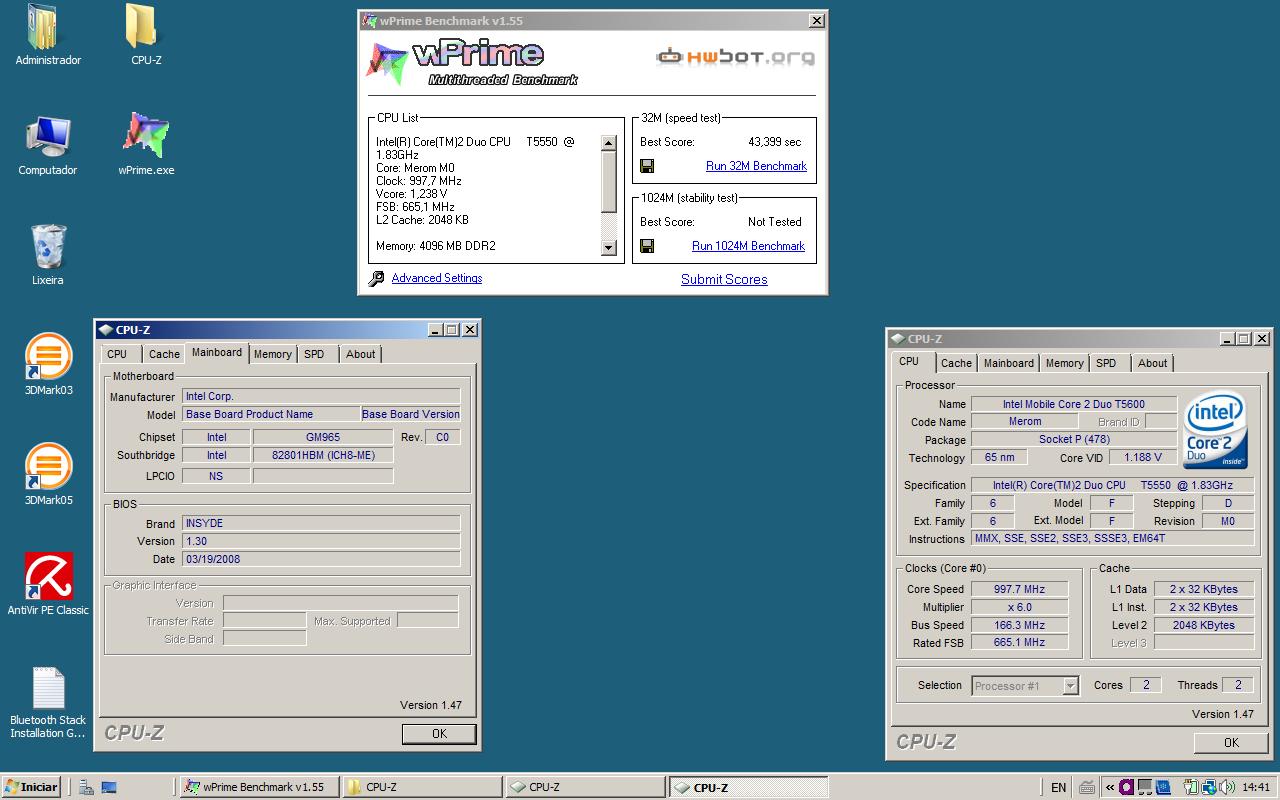
Task: Click the floppy save icon beside Run 32M Benchmark
Action: (x=647, y=166)
